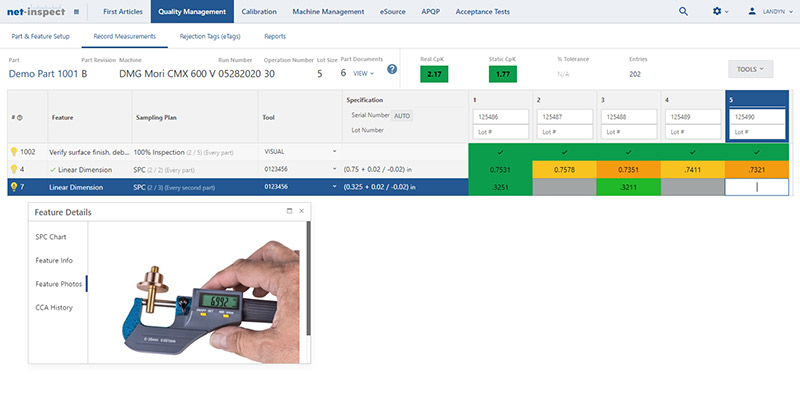
Task: Click the checkmark cell for part 2, feature 1002
Action: tap(564, 152)
